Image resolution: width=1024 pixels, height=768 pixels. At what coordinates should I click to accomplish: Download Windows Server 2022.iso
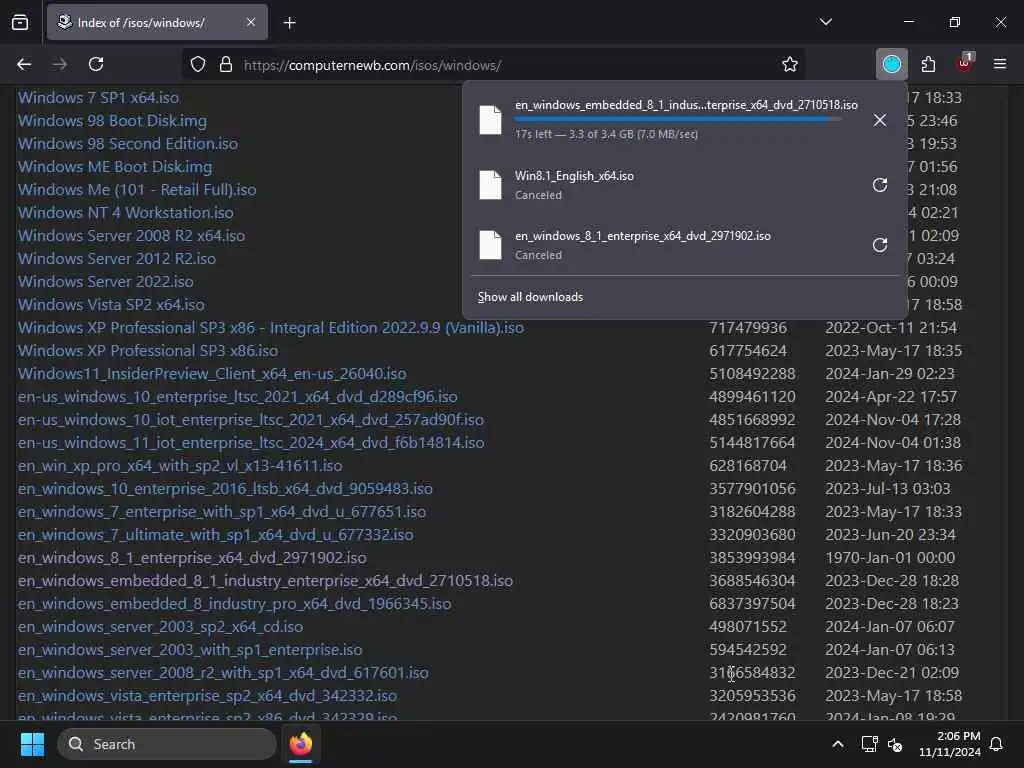pos(106,281)
